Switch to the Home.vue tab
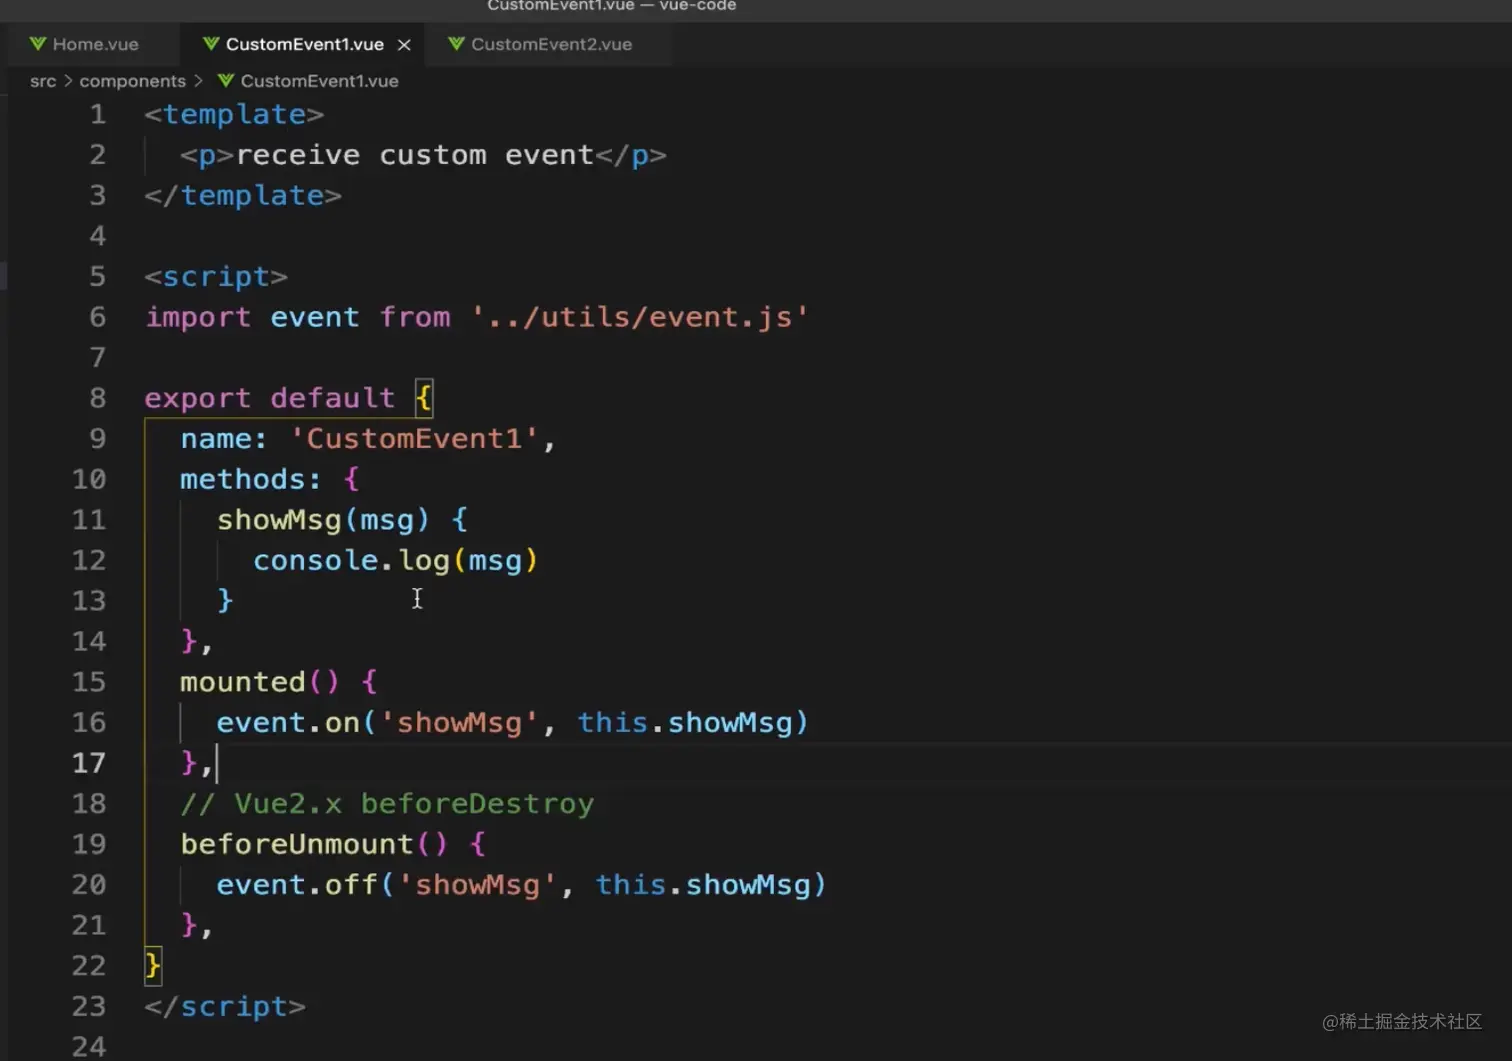This screenshot has height=1061, width=1512. point(85,44)
